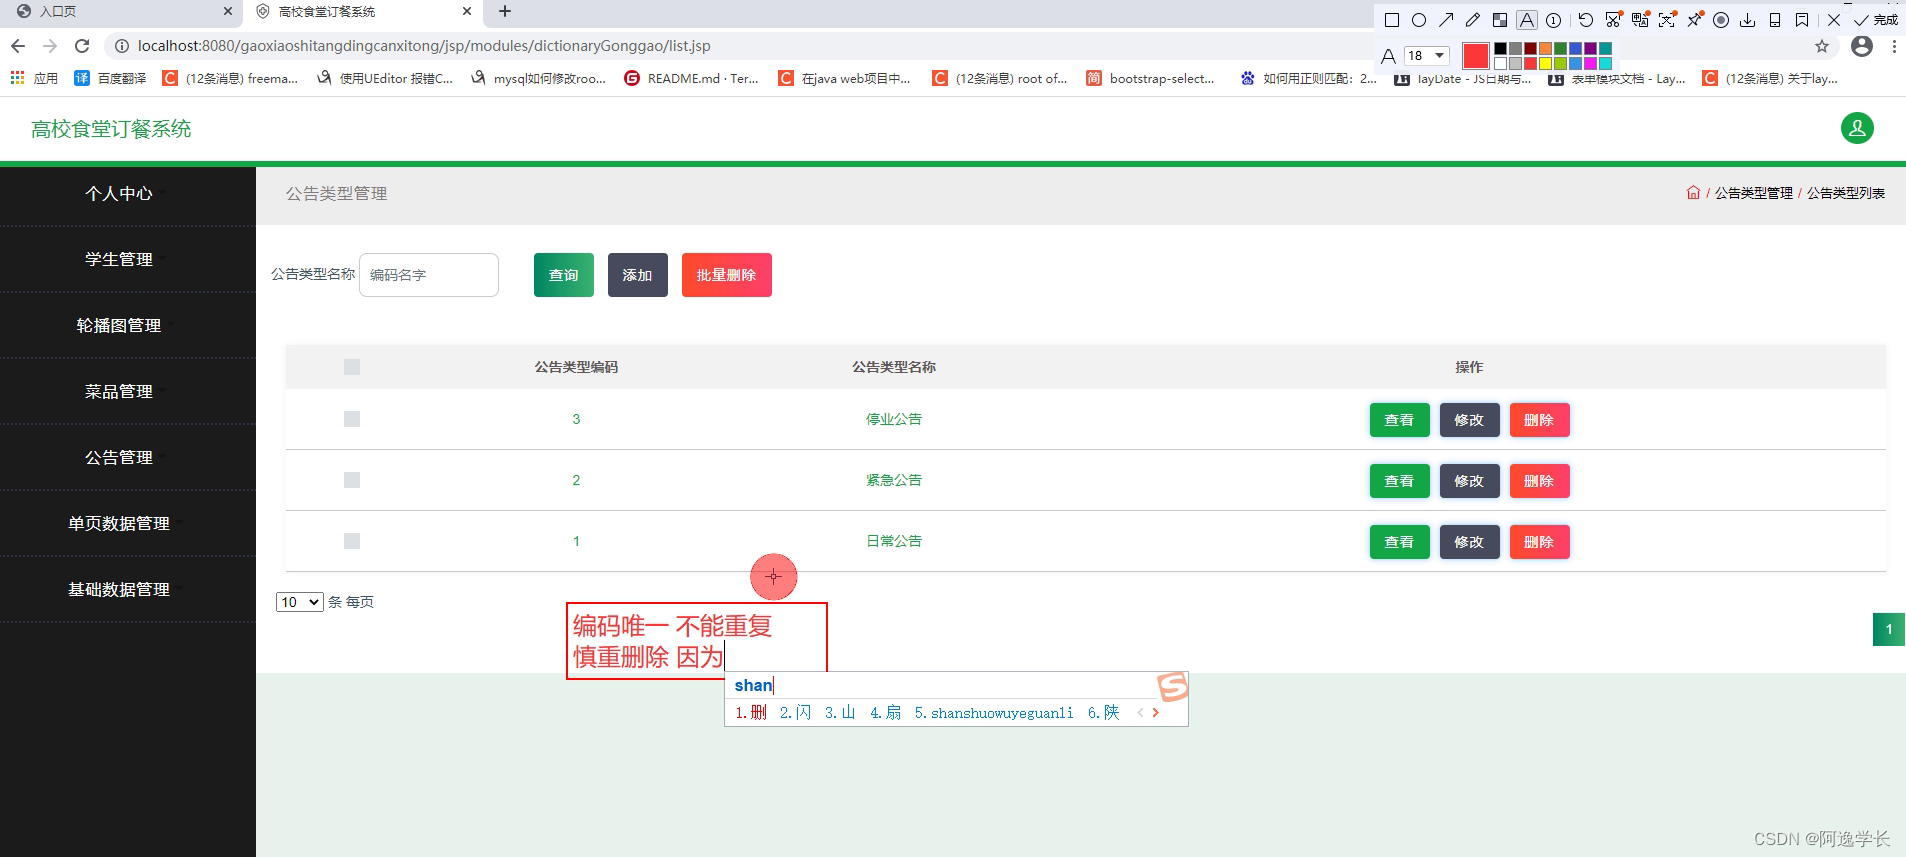Switch to the 入口页 browser tab

click(x=120, y=12)
